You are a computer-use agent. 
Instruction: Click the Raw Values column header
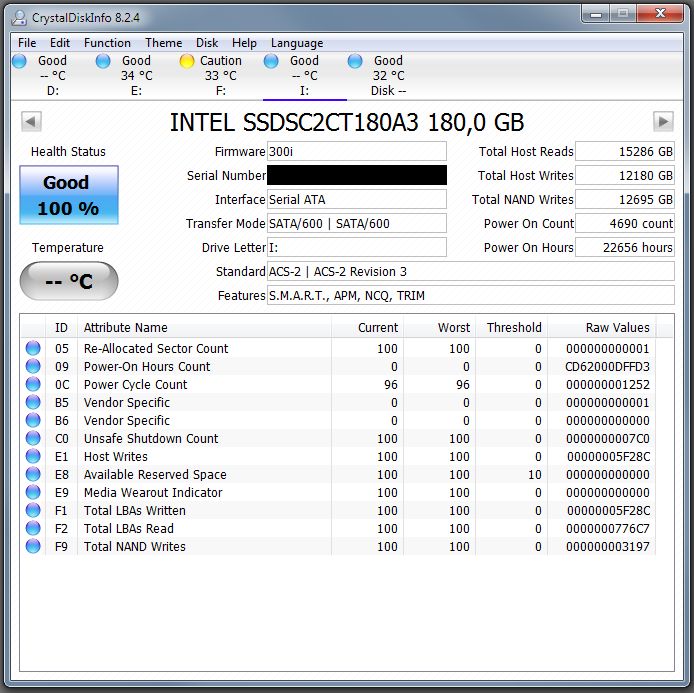[x=602, y=327]
